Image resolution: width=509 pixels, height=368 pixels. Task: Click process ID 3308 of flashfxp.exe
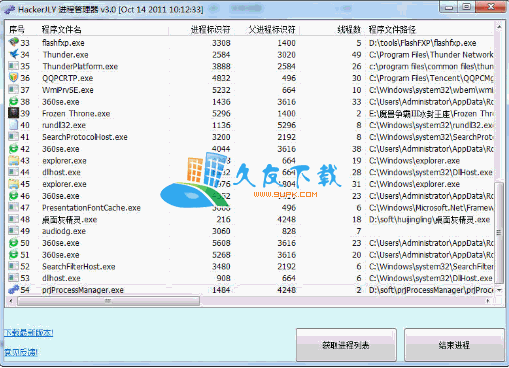221,43
